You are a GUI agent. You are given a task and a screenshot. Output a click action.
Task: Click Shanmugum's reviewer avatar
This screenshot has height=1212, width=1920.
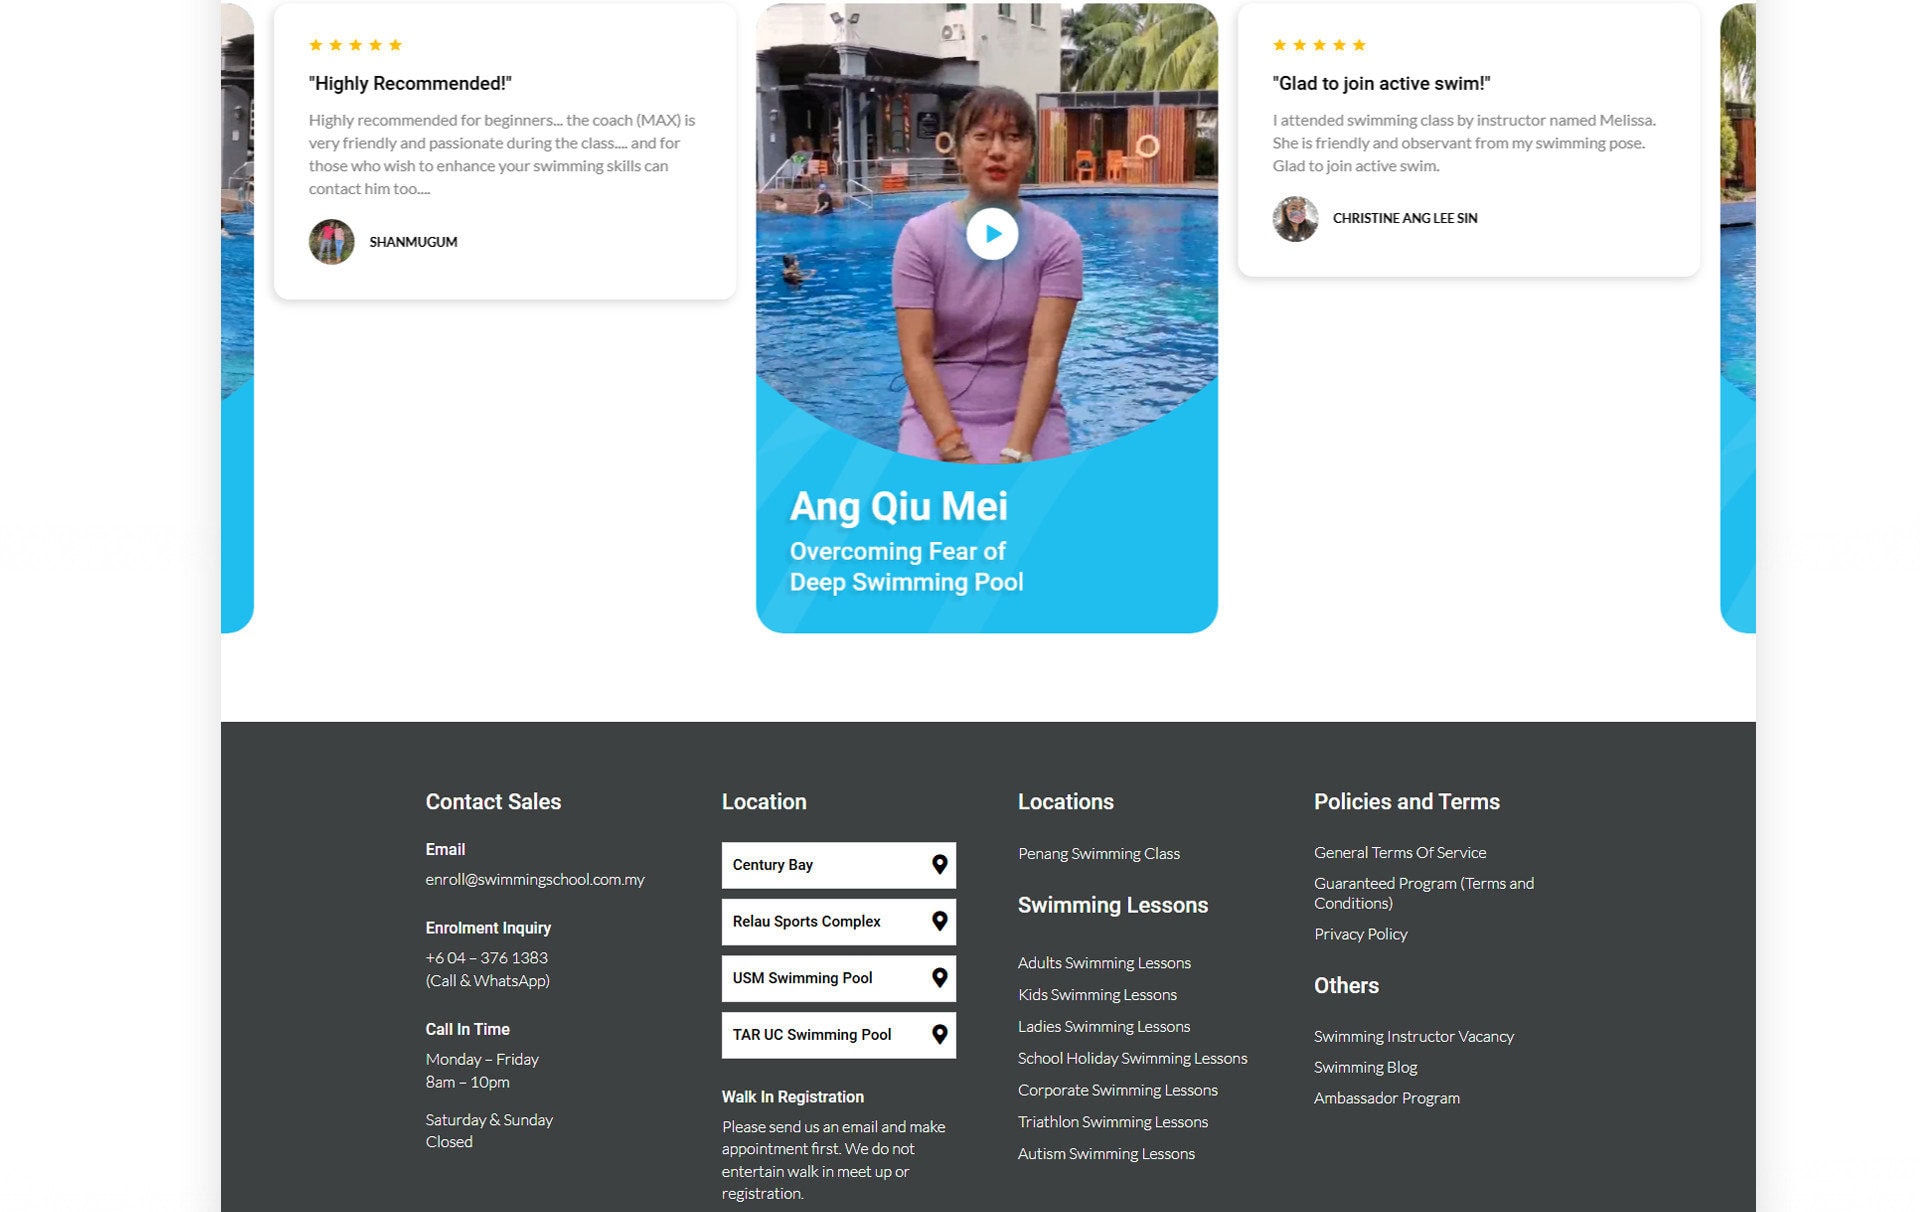pyautogui.click(x=331, y=241)
